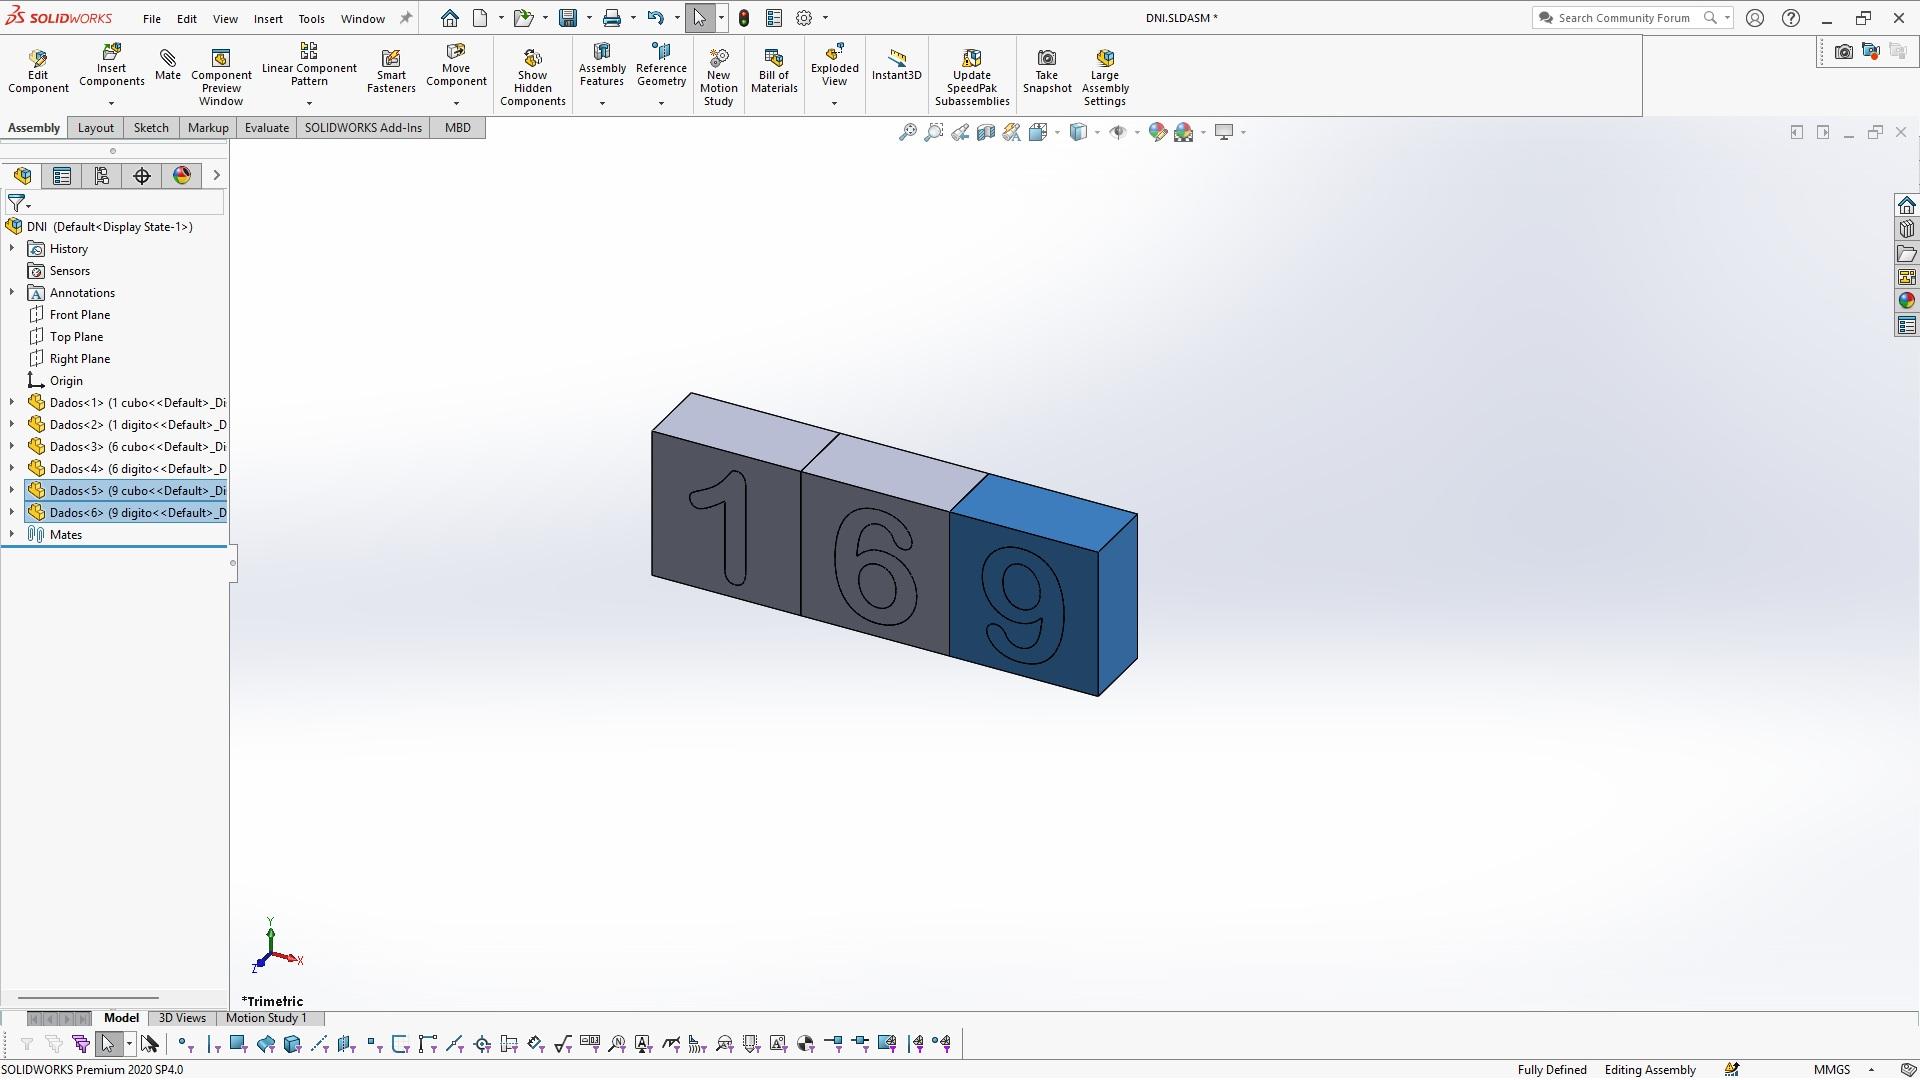Click the feature tree filter field
This screenshot has height=1080, width=1920.
click(x=128, y=204)
